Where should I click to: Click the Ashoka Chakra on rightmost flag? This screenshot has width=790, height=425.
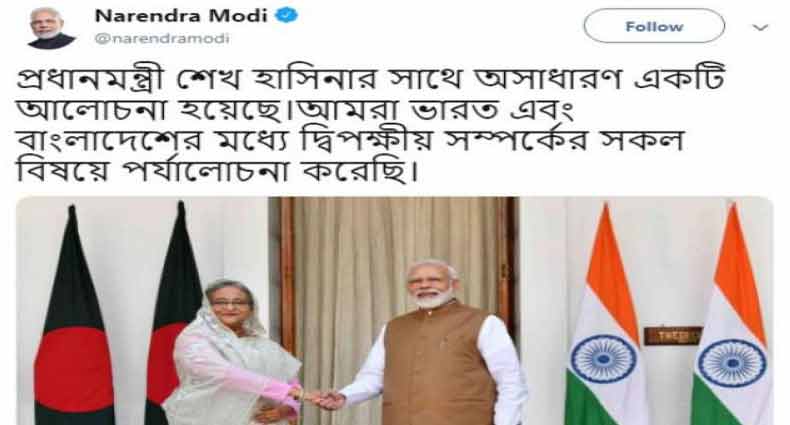[x=728, y=363]
